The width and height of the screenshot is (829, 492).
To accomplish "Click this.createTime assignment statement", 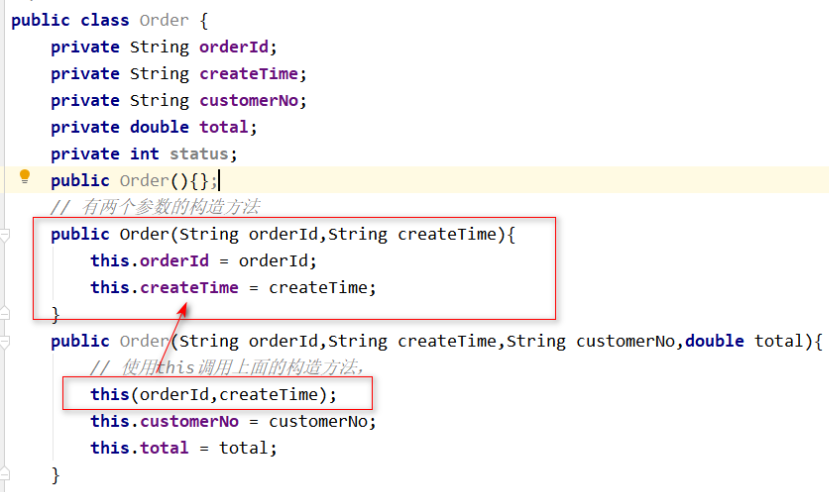I will tap(233, 287).
